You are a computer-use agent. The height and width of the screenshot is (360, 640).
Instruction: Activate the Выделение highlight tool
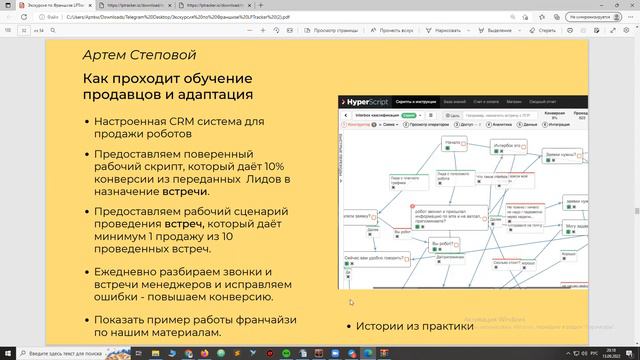point(495,30)
